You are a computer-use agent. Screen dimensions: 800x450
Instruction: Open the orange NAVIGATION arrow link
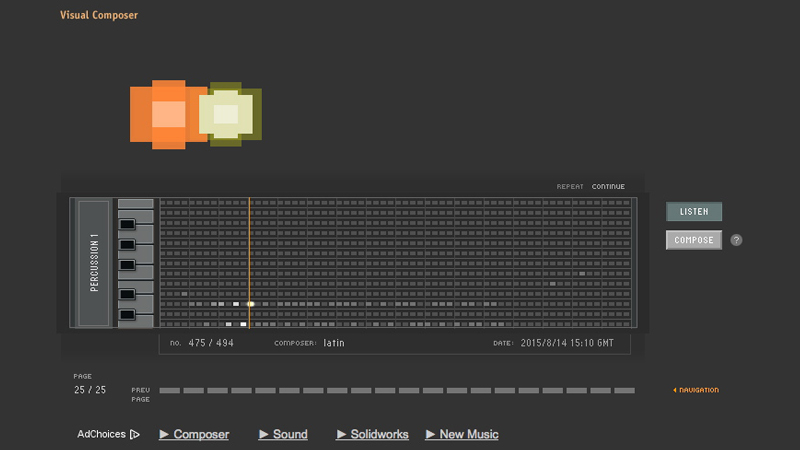tap(696, 390)
